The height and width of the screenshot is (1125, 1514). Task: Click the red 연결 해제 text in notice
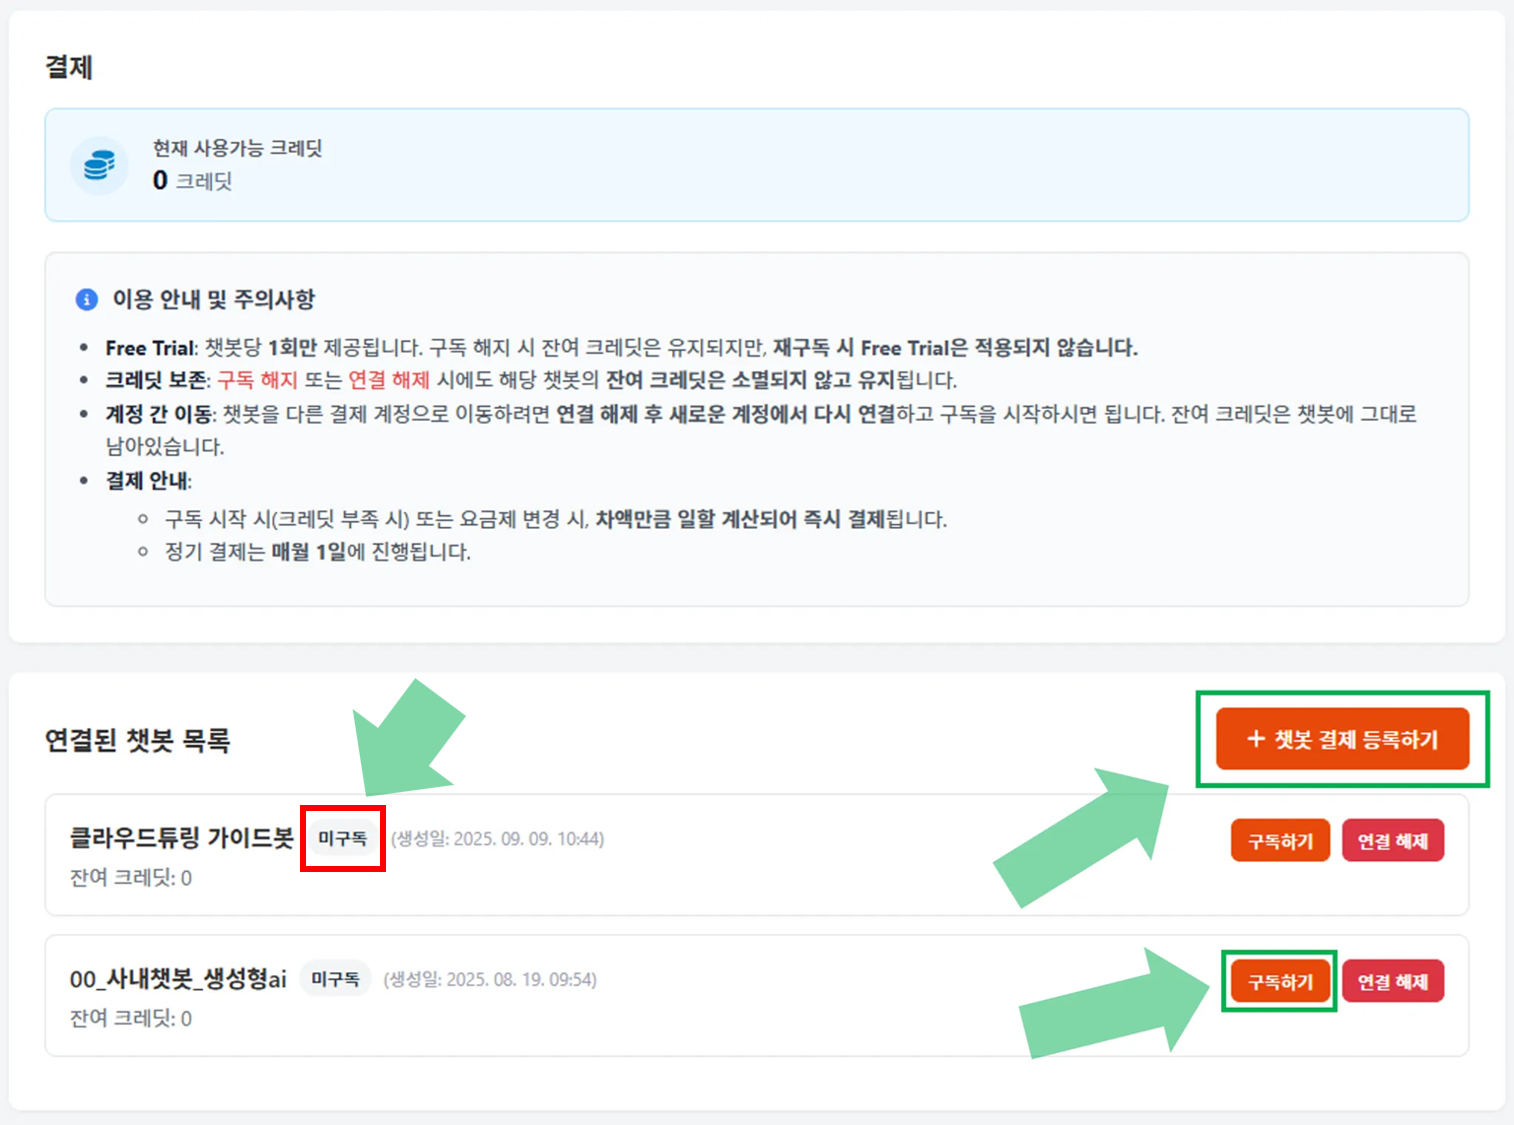[x=388, y=380]
